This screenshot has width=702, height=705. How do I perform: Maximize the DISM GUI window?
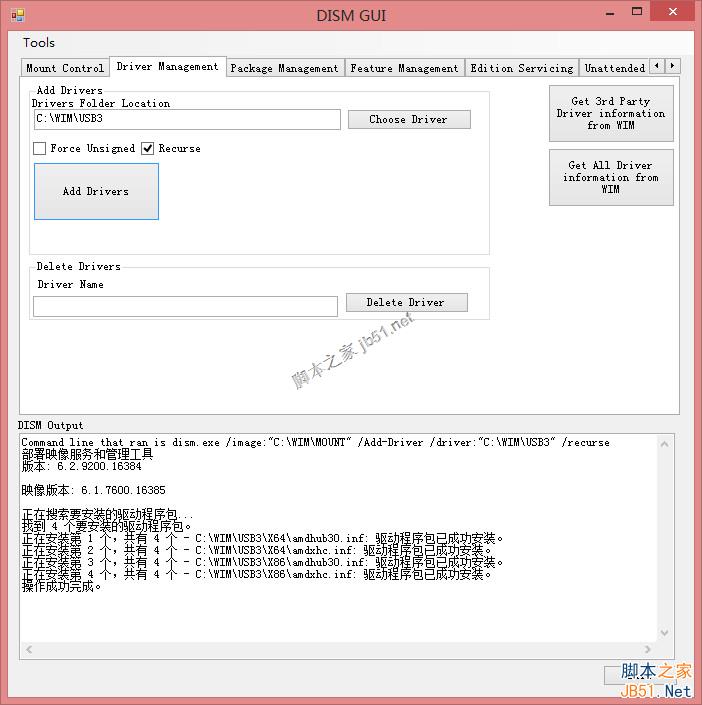637,12
